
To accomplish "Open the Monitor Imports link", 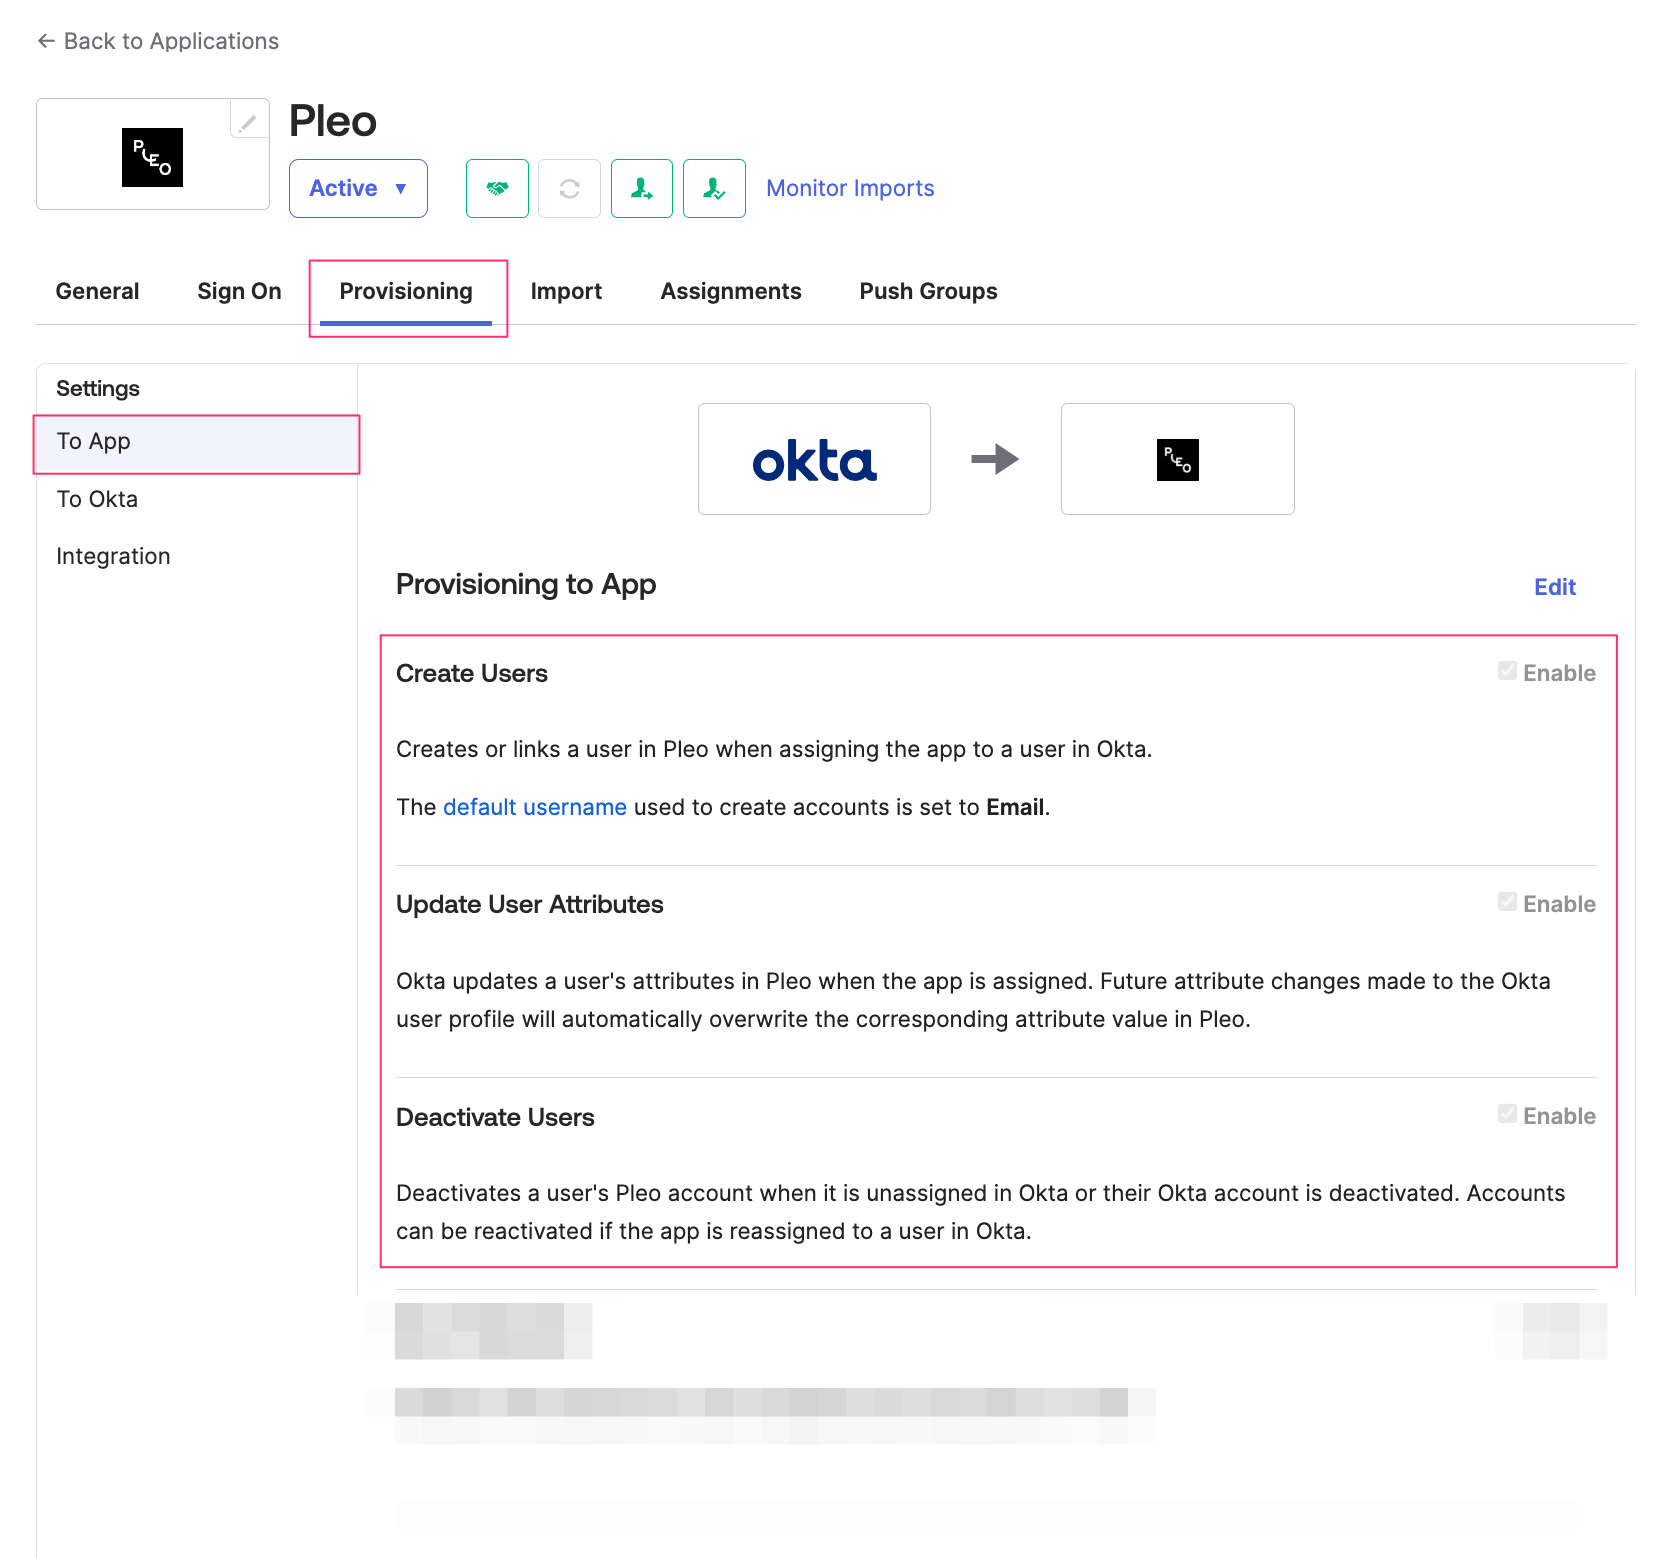I will (x=850, y=188).
